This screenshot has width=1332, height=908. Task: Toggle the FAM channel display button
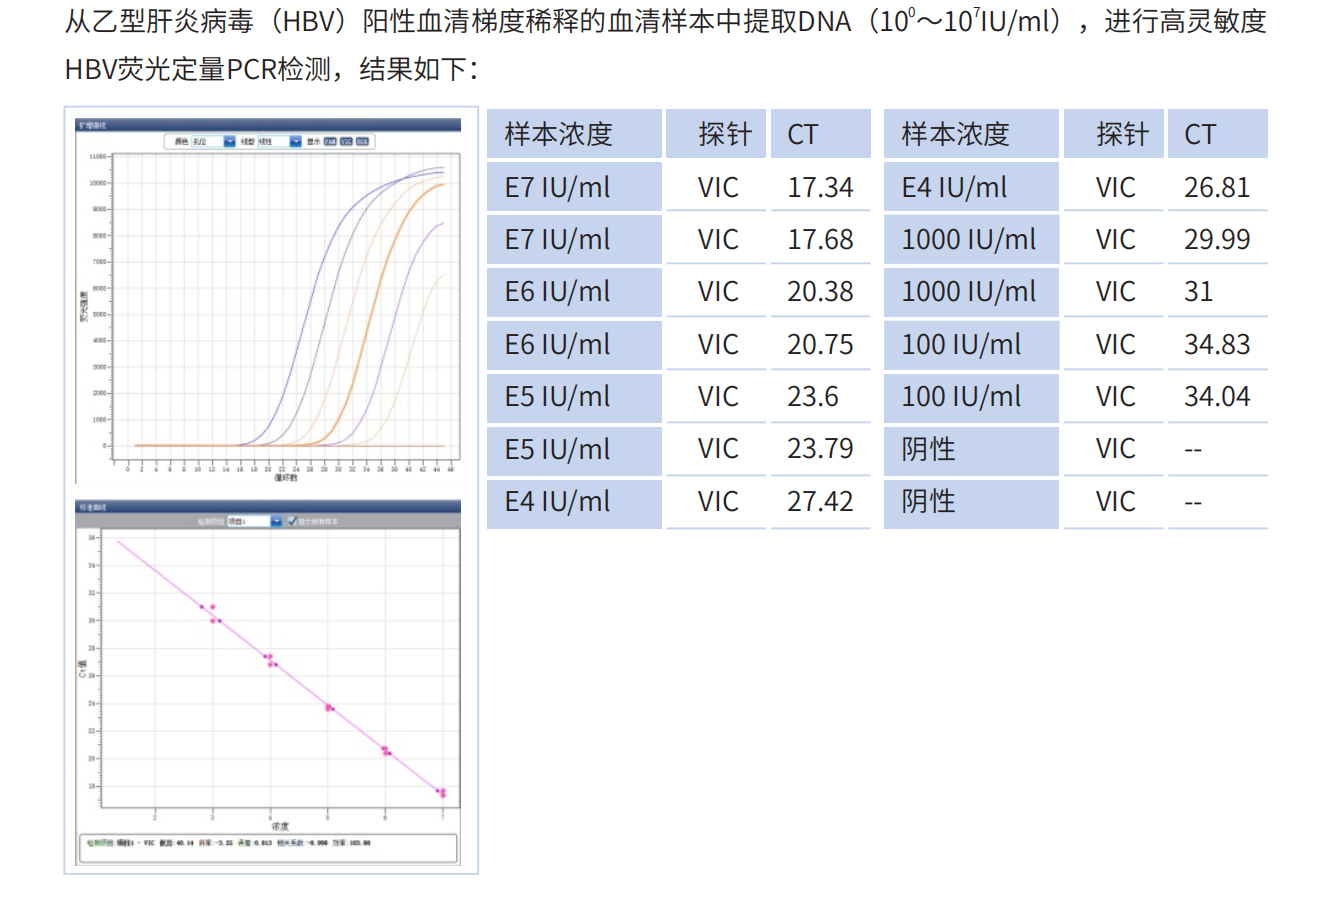(x=330, y=142)
